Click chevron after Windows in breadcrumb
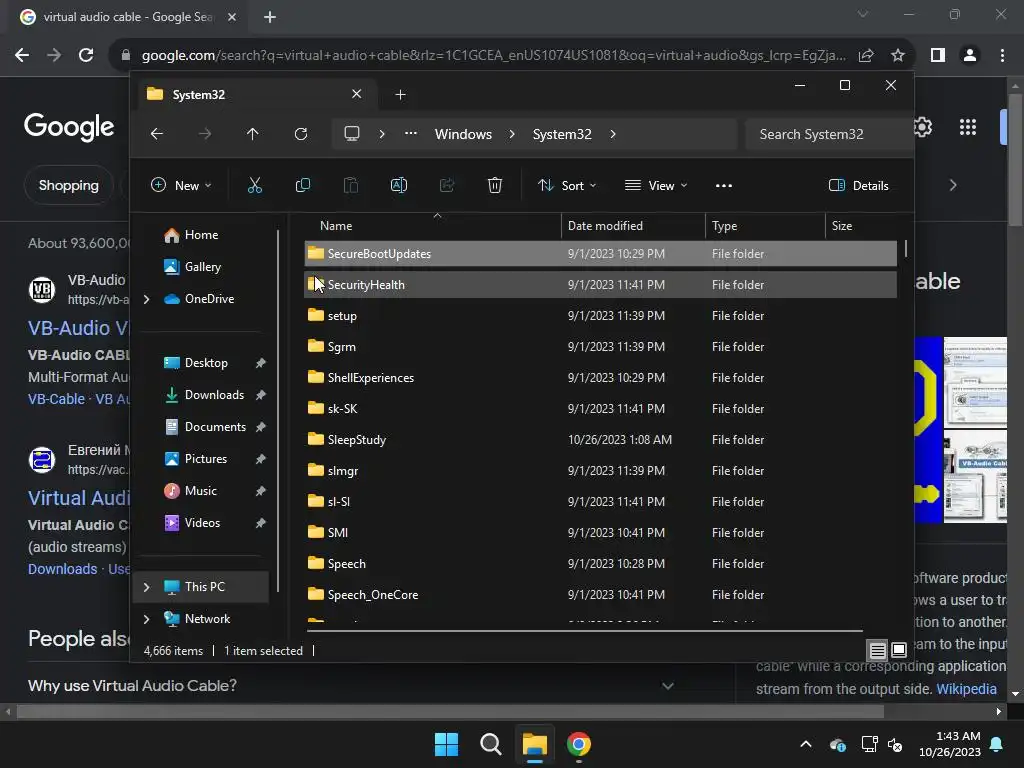 [512, 134]
